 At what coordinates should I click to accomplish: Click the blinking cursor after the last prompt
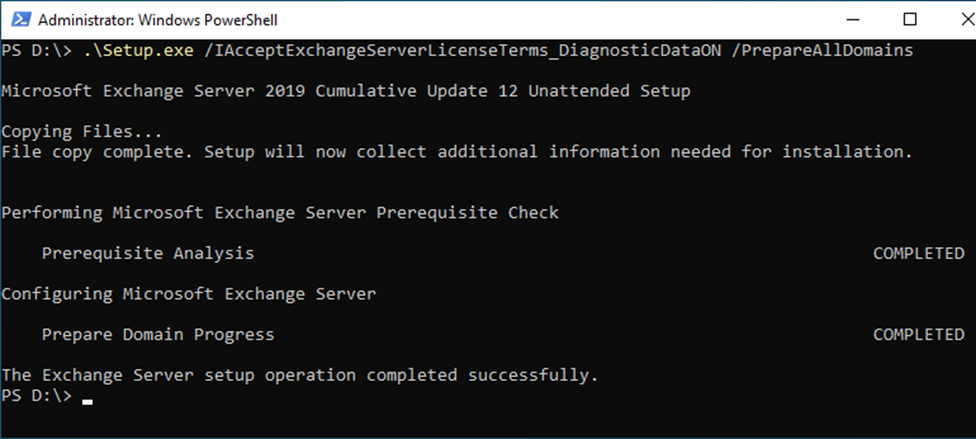coord(88,402)
